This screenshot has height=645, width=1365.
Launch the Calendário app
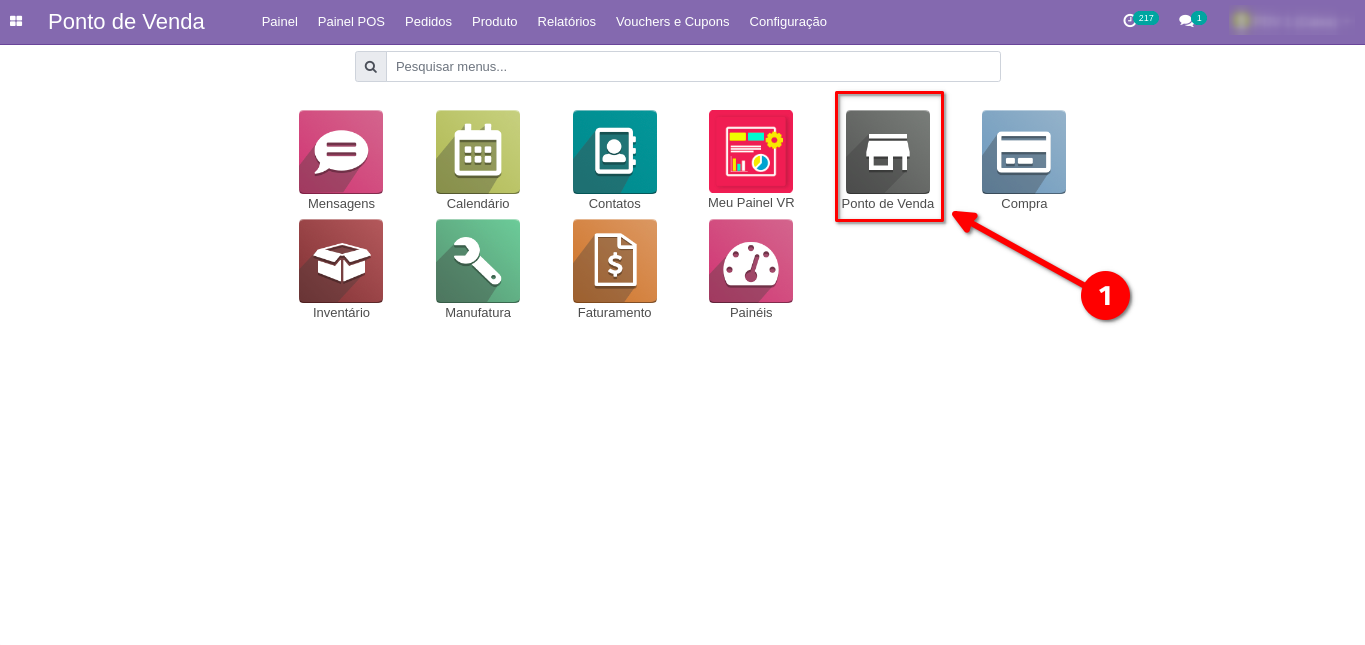pos(478,152)
